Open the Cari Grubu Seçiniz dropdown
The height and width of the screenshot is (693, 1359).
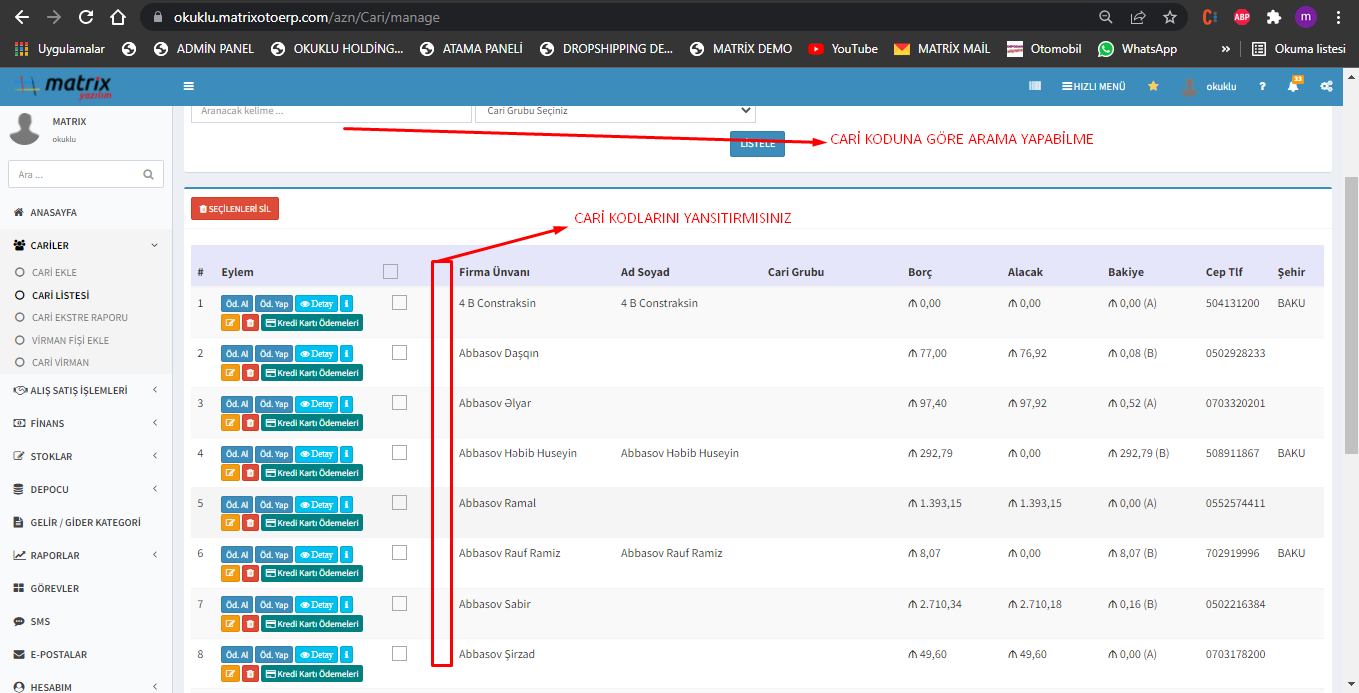coord(615,111)
